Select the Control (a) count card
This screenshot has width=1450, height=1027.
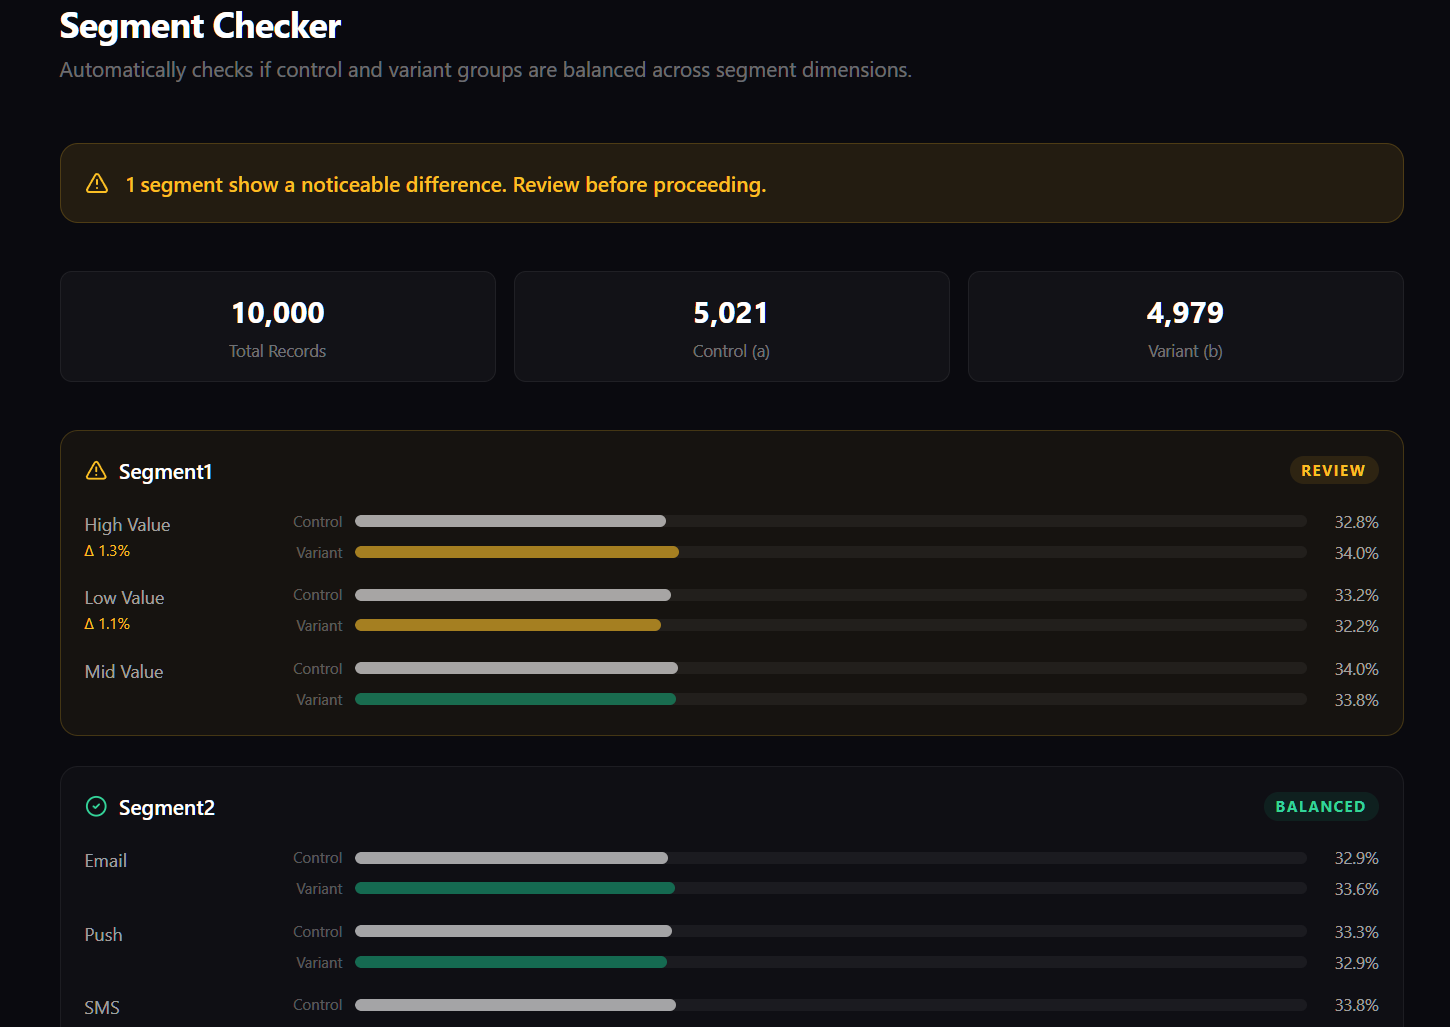click(731, 326)
